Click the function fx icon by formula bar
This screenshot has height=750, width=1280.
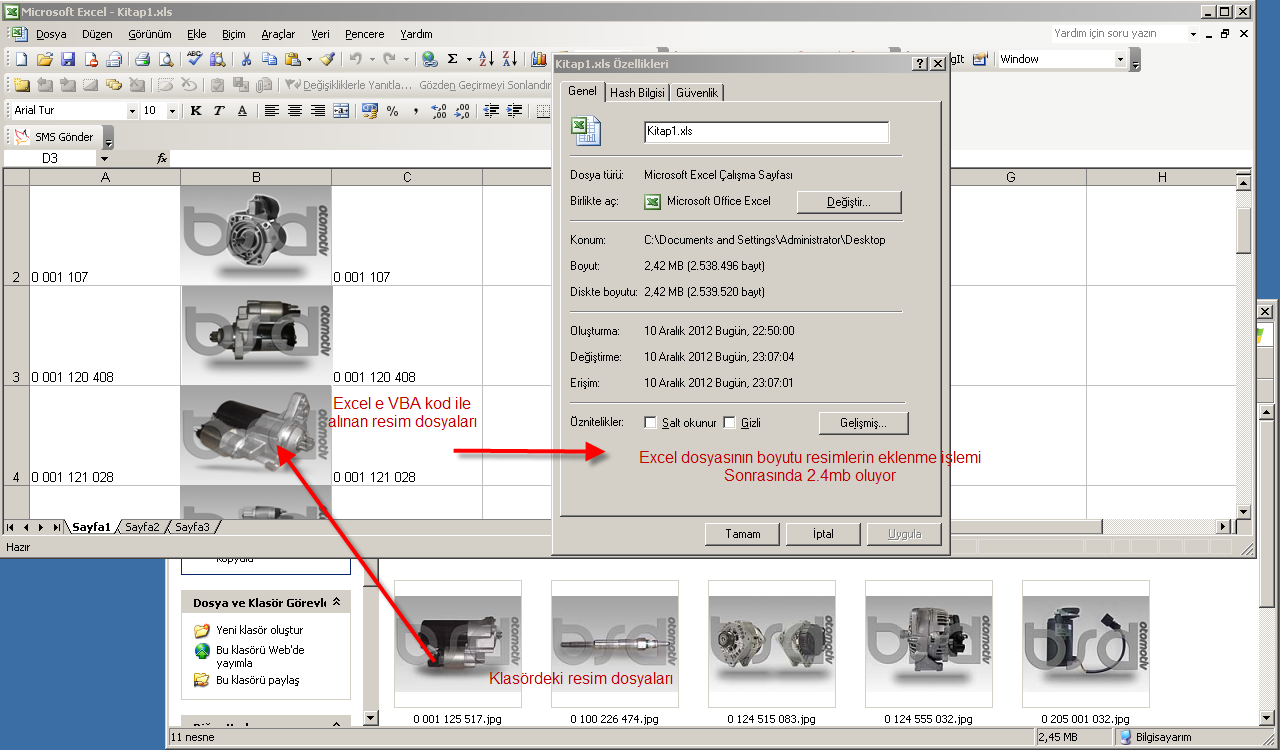(162, 158)
